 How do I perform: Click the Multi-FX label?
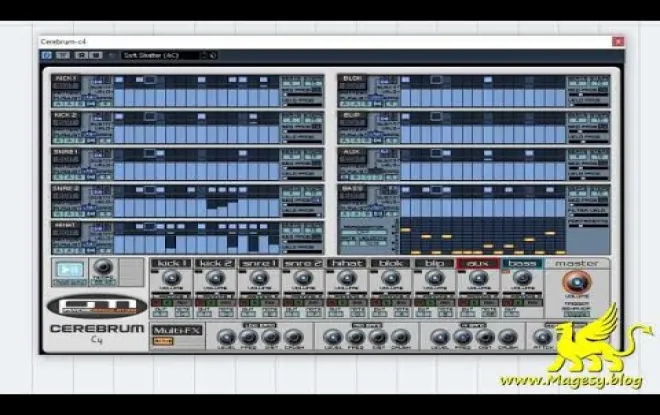[177, 330]
